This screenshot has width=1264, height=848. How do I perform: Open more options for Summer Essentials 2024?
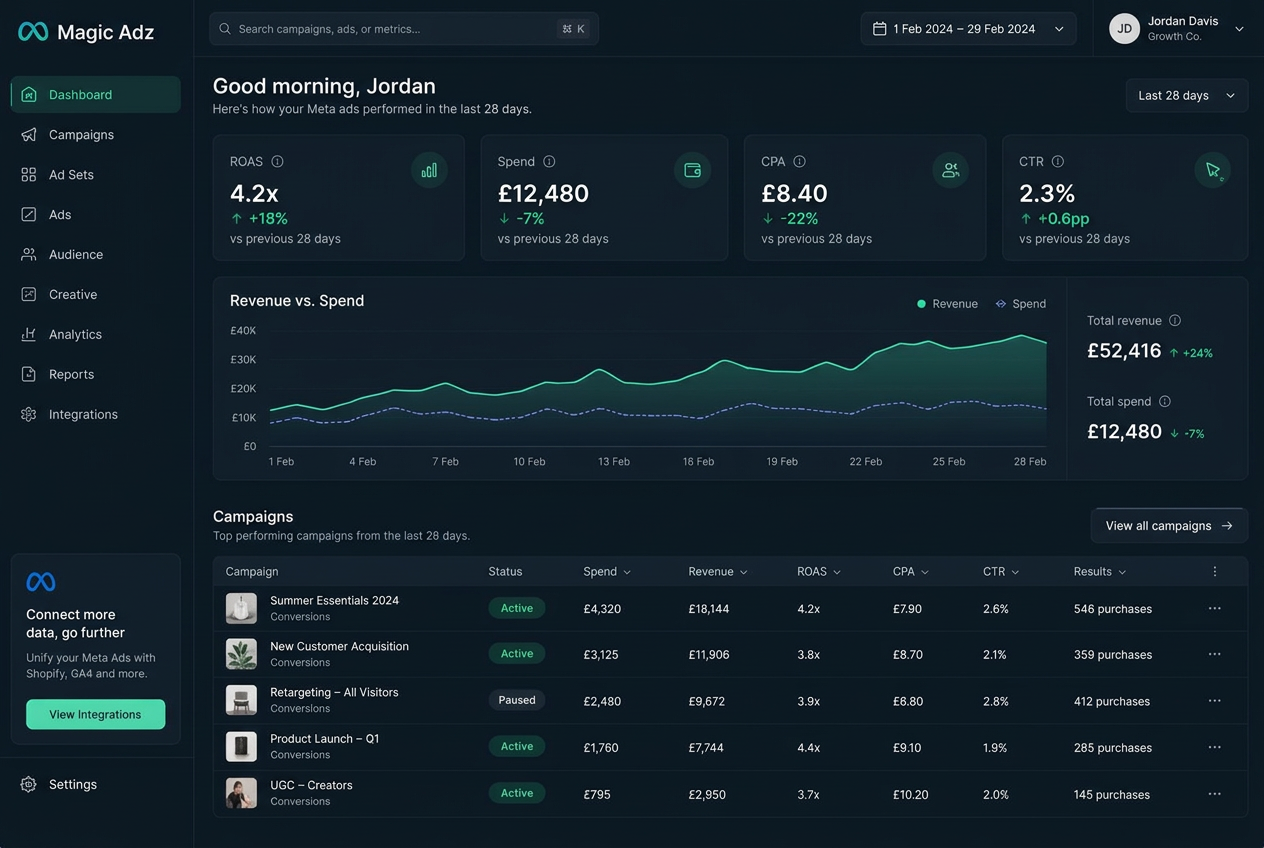(x=1215, y=609)
